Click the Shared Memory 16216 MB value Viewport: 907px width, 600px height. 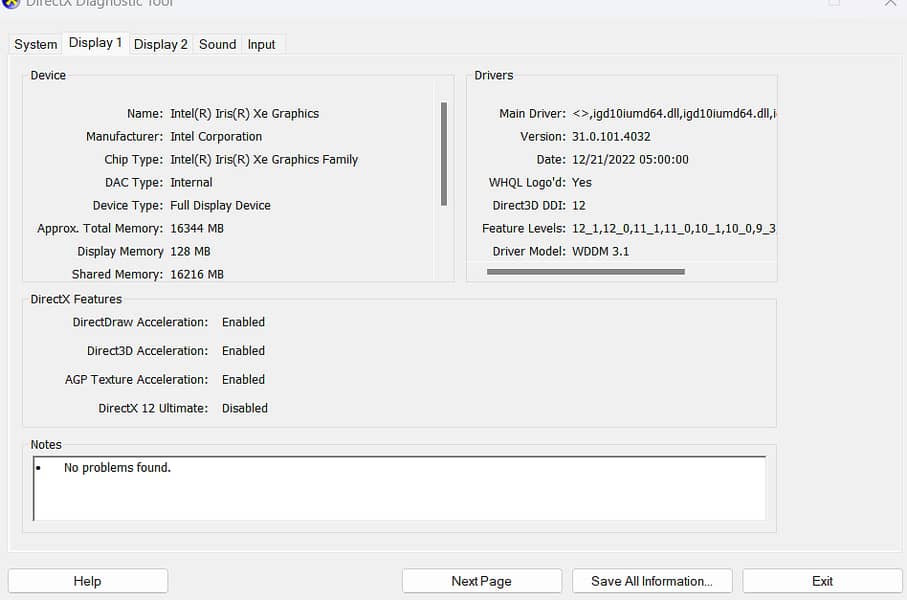pyautogui.click(x=197, y=274)
